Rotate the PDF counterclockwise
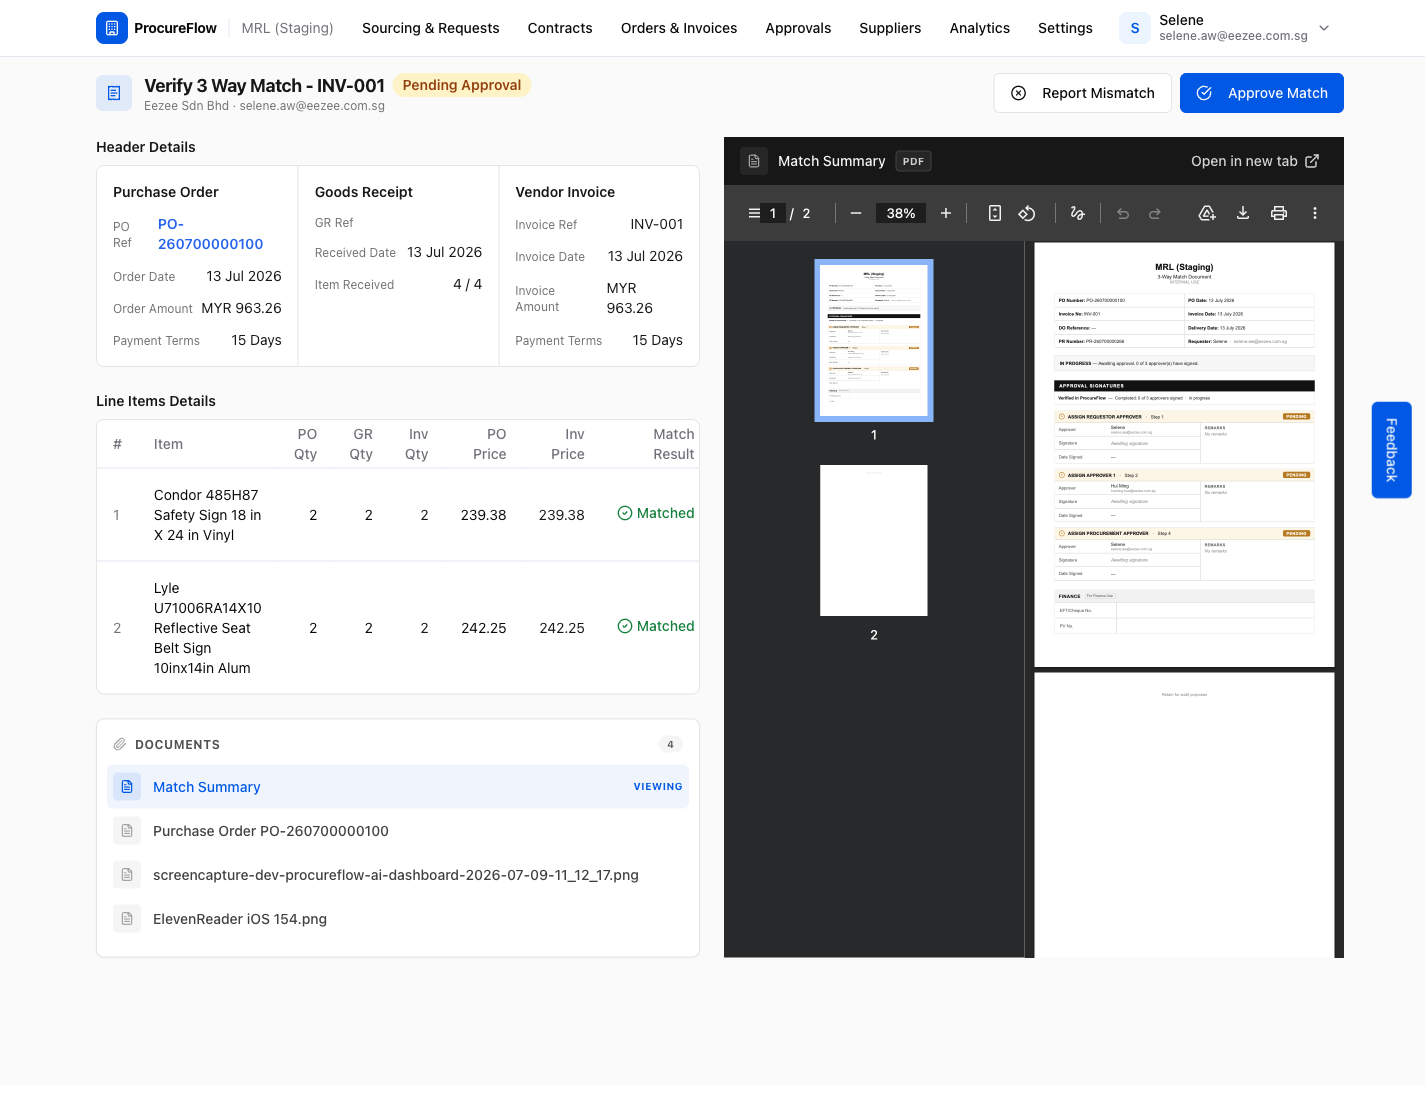 (x=1027, y=213)
